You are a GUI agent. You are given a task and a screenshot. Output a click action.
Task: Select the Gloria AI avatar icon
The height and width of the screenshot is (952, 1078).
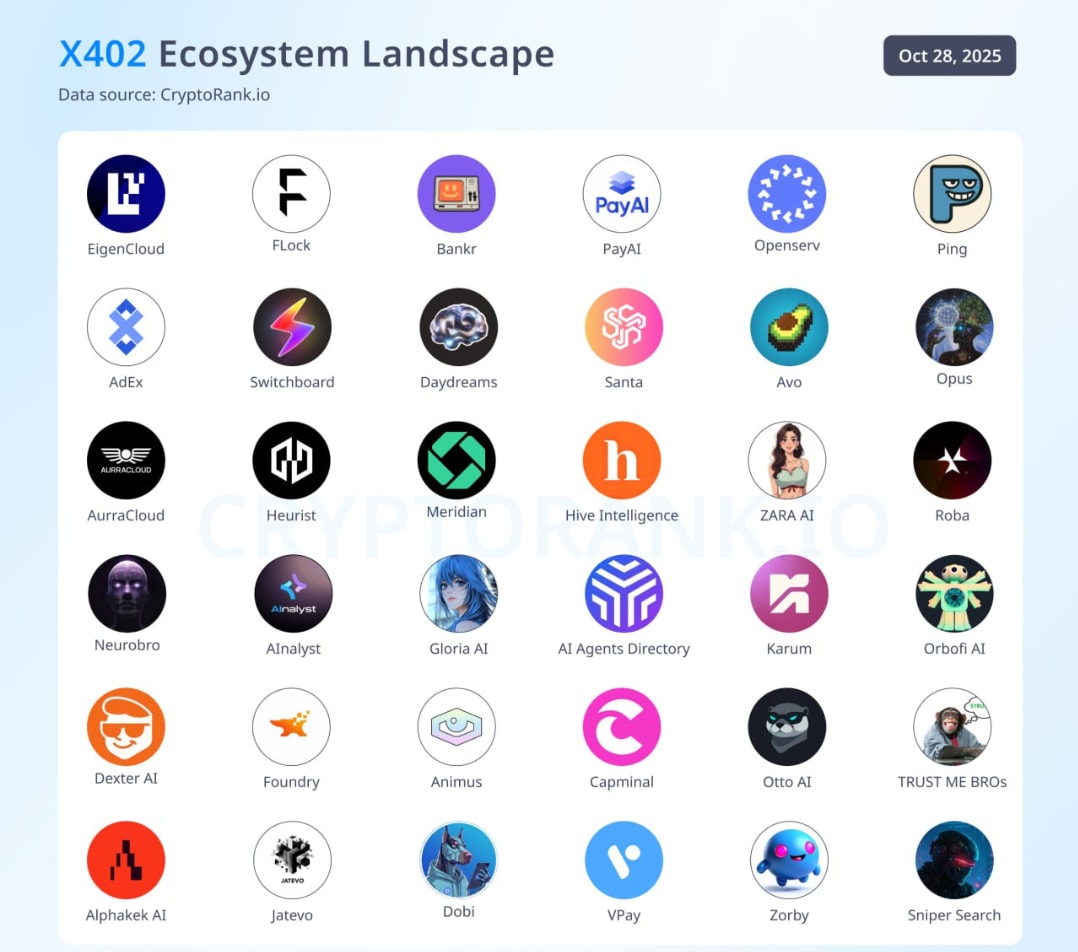pos(459,594)
